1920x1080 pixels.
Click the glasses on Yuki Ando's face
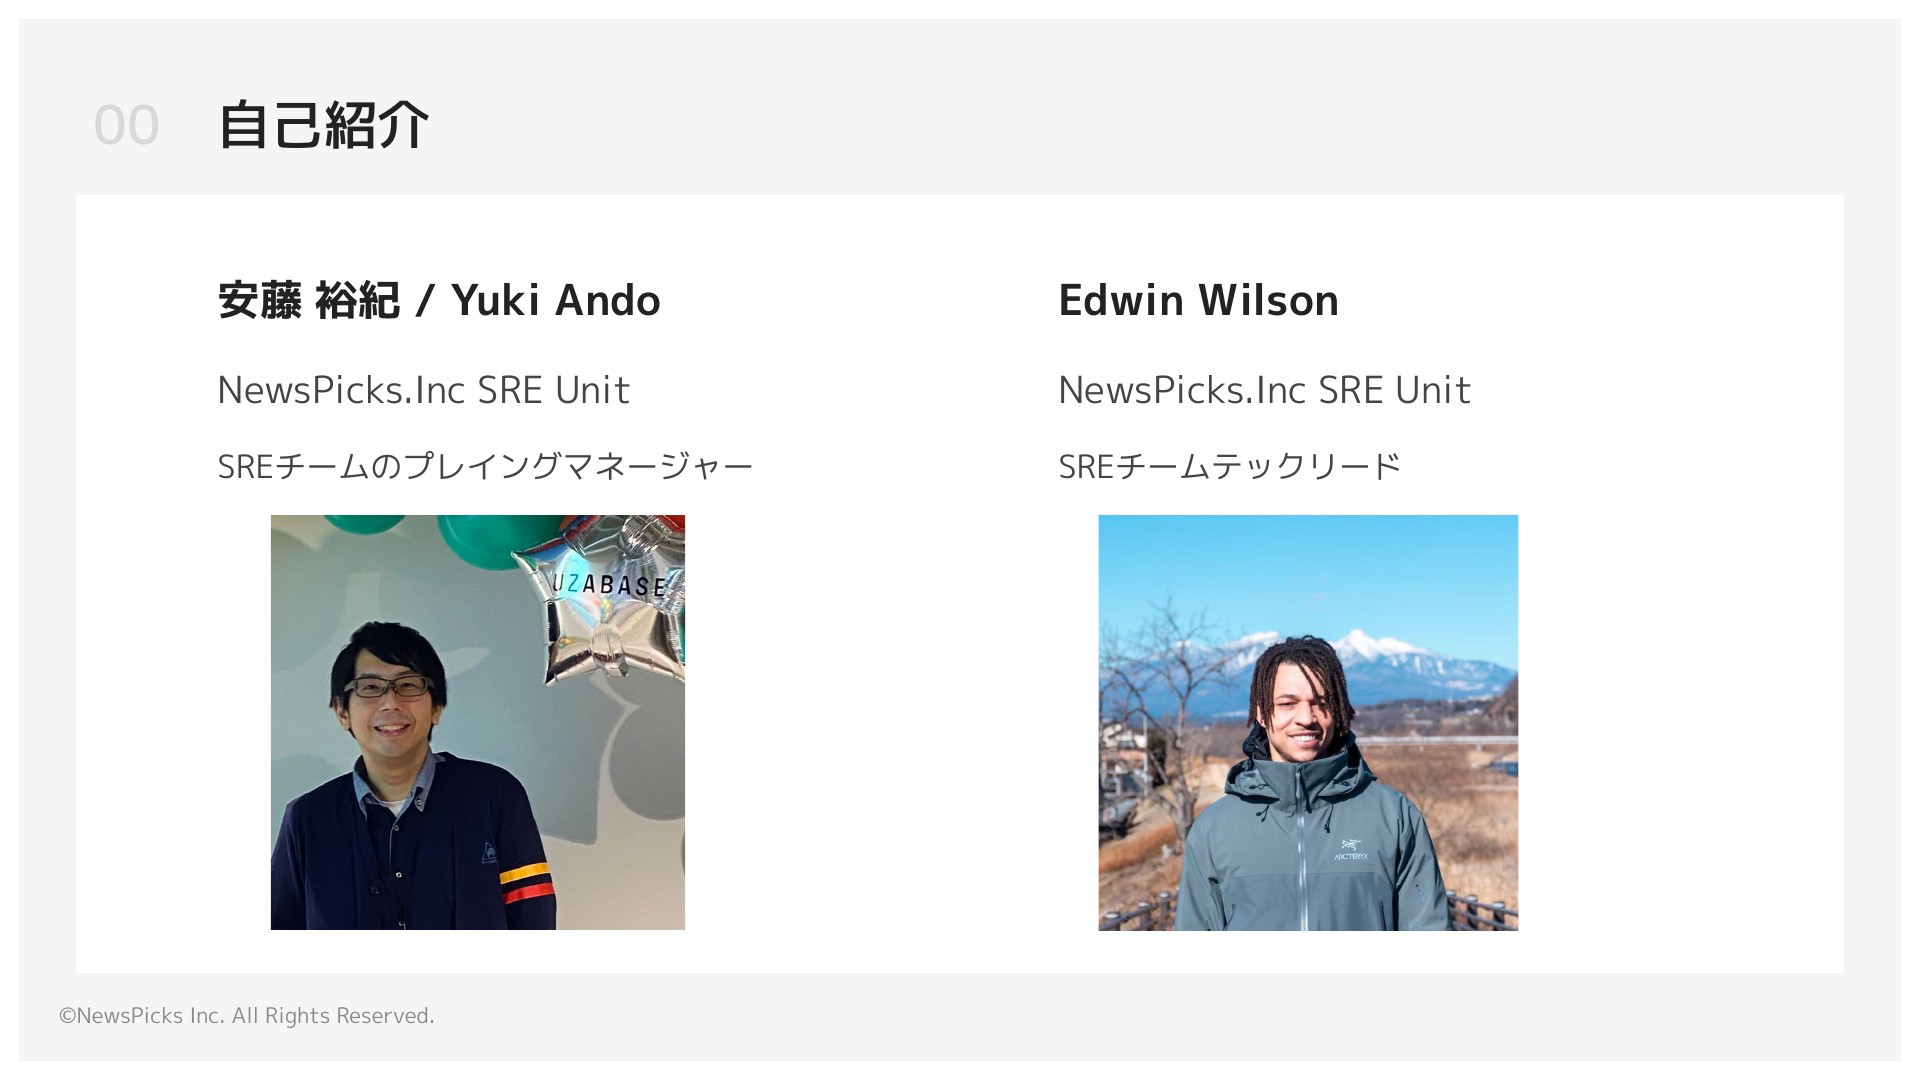388,687
